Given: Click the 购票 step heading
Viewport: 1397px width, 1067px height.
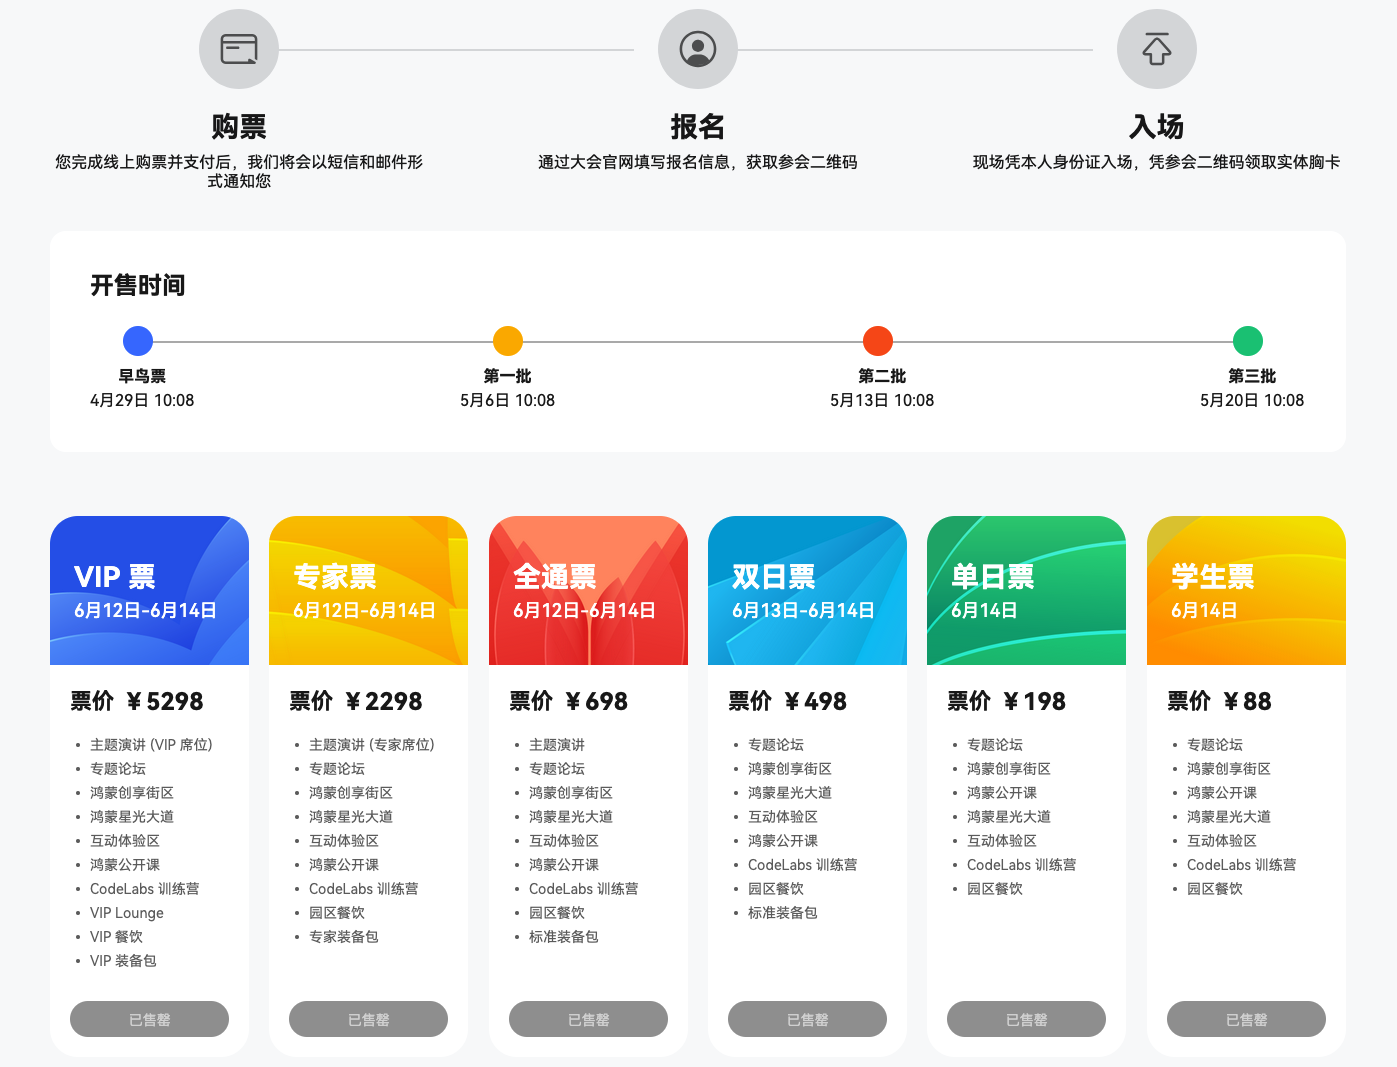Looking at the screenshot, I should [239, 127].
